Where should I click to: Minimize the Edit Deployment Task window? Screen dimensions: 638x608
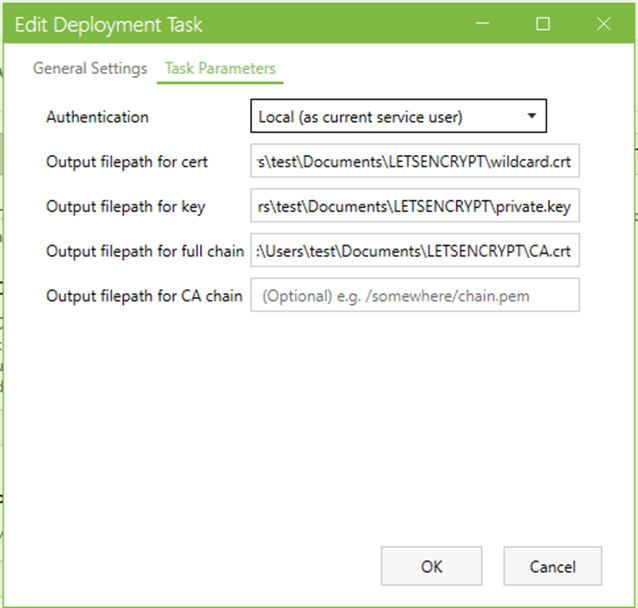(x=482, y=24)
